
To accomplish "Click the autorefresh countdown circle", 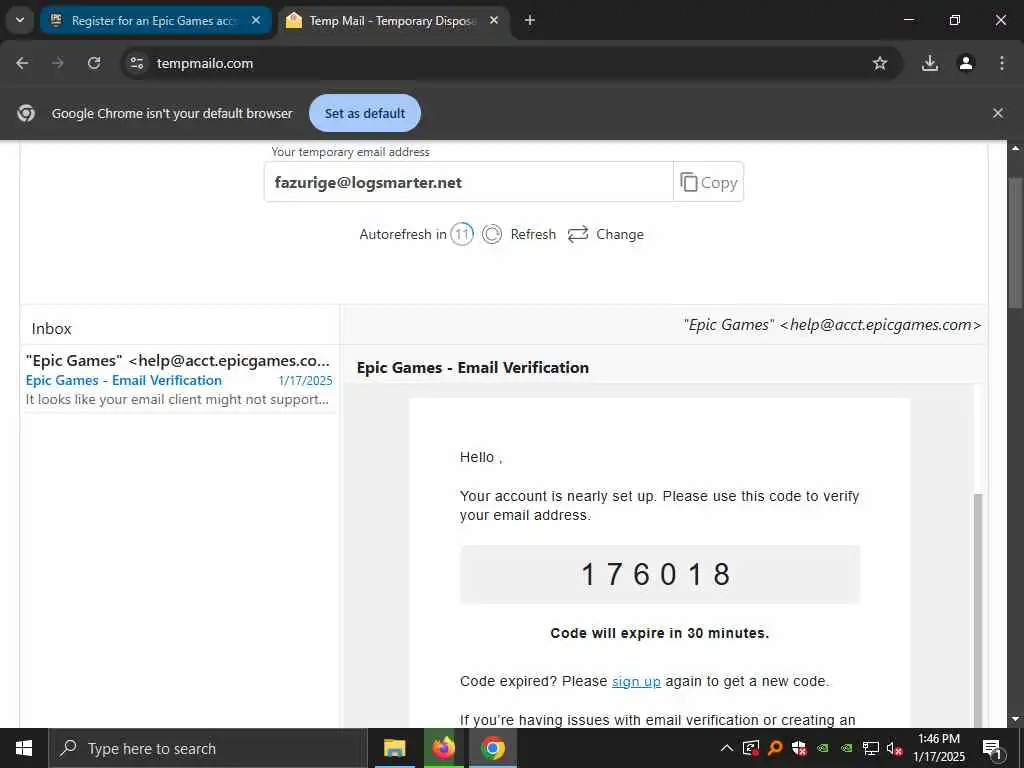I will 462,234.
